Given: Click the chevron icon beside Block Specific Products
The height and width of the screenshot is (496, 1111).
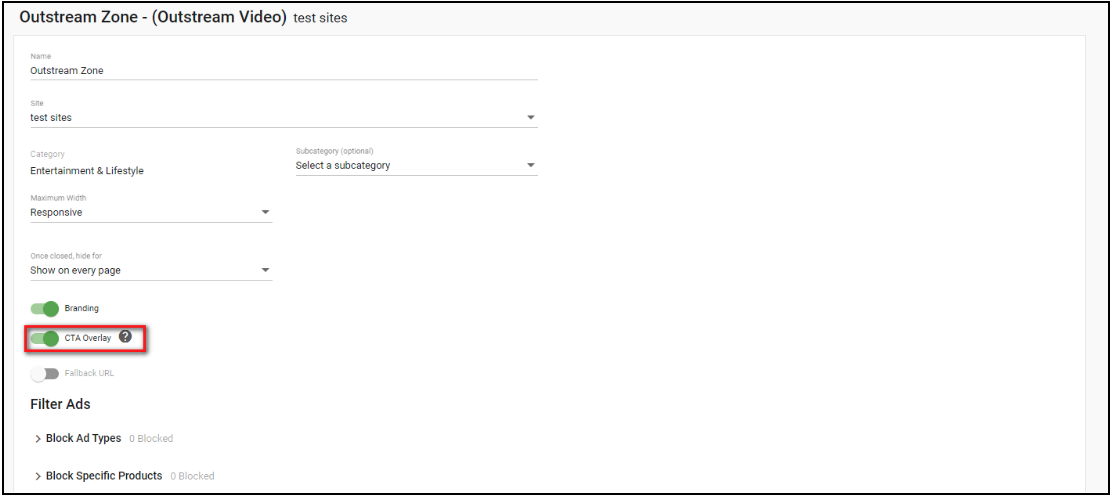Looking at the screenshot, I should (x=38, y=476).
